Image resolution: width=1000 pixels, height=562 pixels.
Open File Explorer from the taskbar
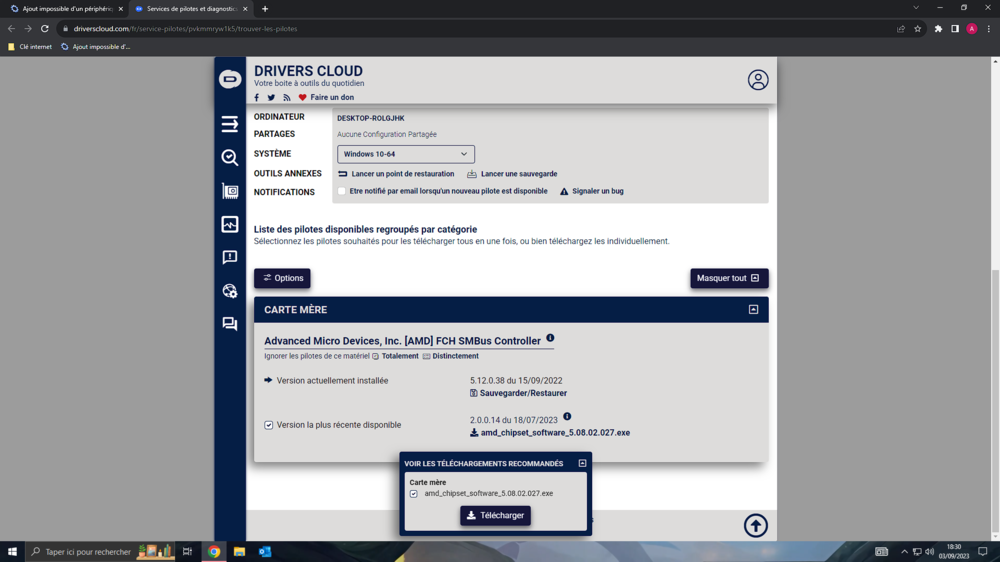point(239,552)
